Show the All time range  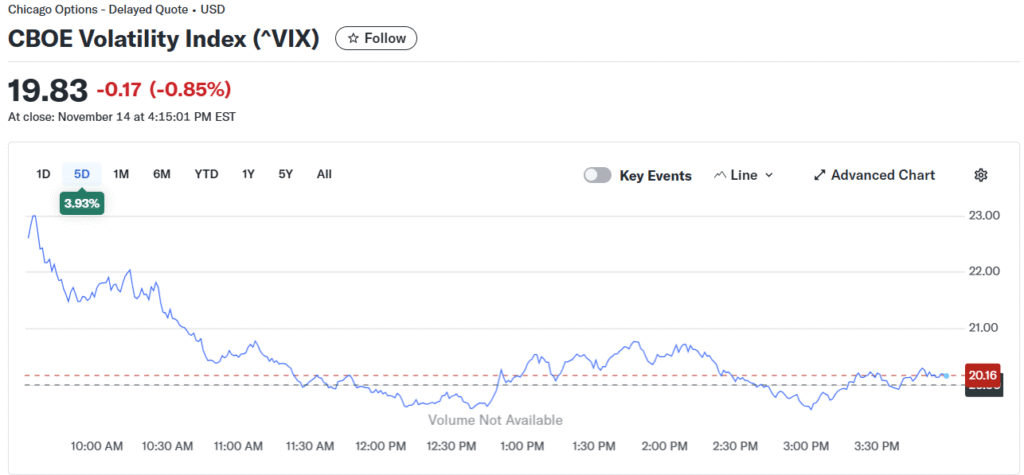pyautogui.click(x=324, y=174)
